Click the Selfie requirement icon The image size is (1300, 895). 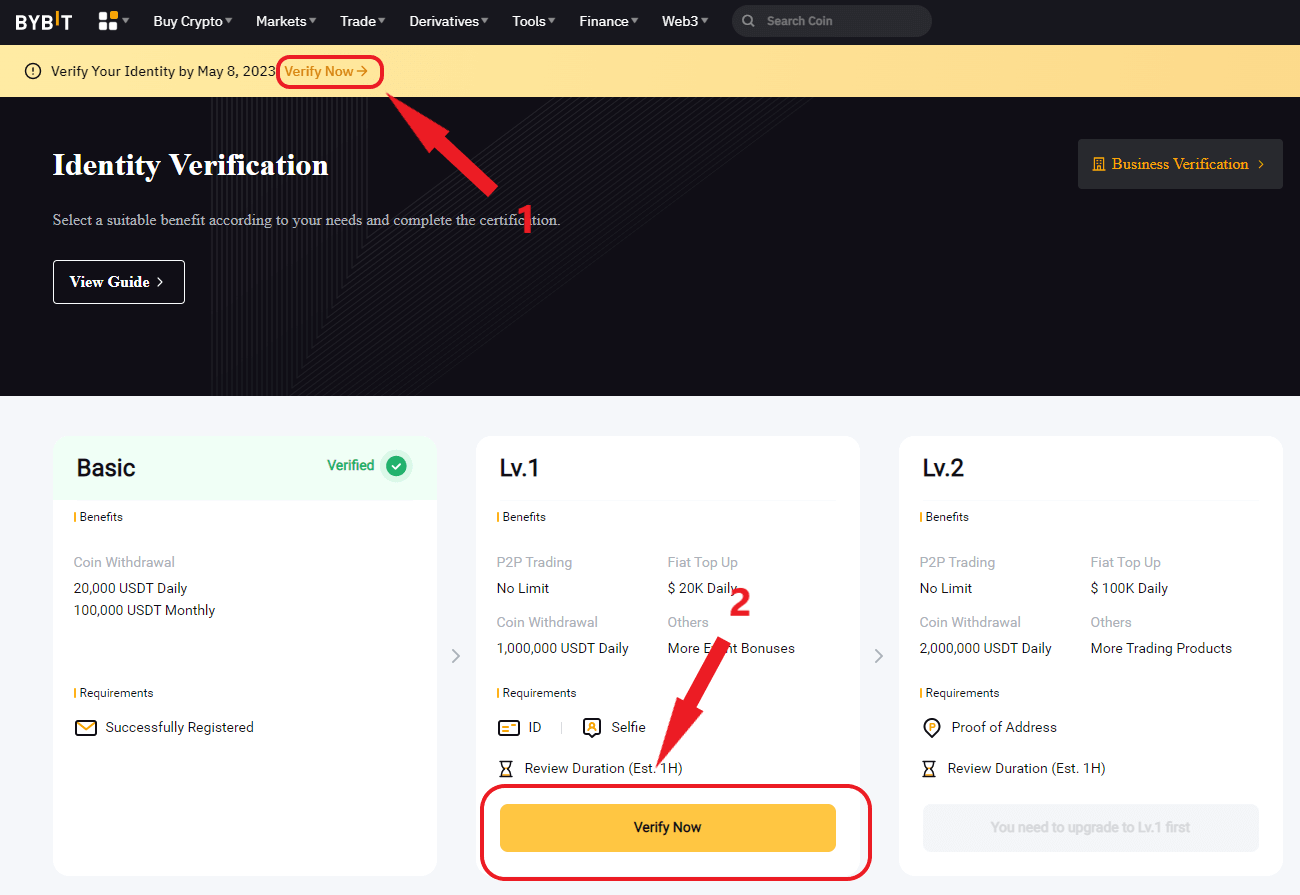(591, 728)
